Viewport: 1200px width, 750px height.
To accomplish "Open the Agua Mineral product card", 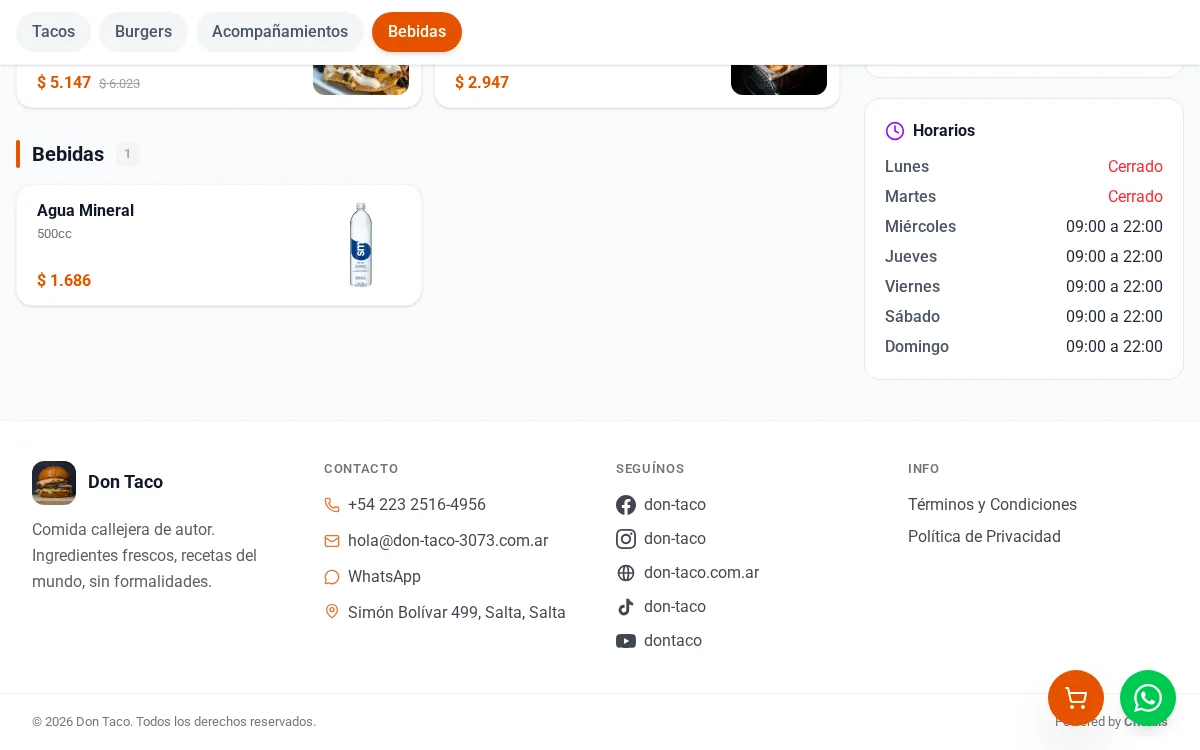I will coord(219,245).
